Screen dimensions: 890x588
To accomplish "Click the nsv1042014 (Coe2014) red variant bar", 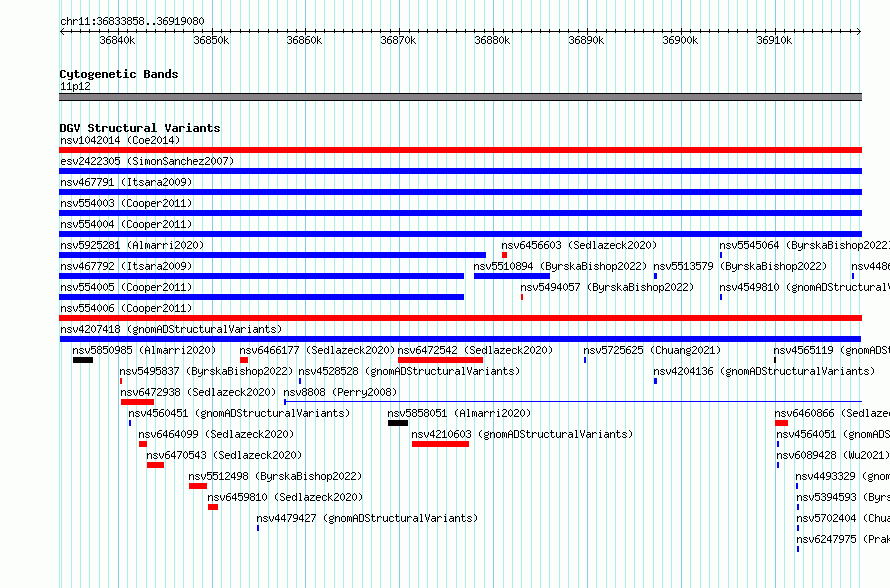I will (x=460, y=150).
